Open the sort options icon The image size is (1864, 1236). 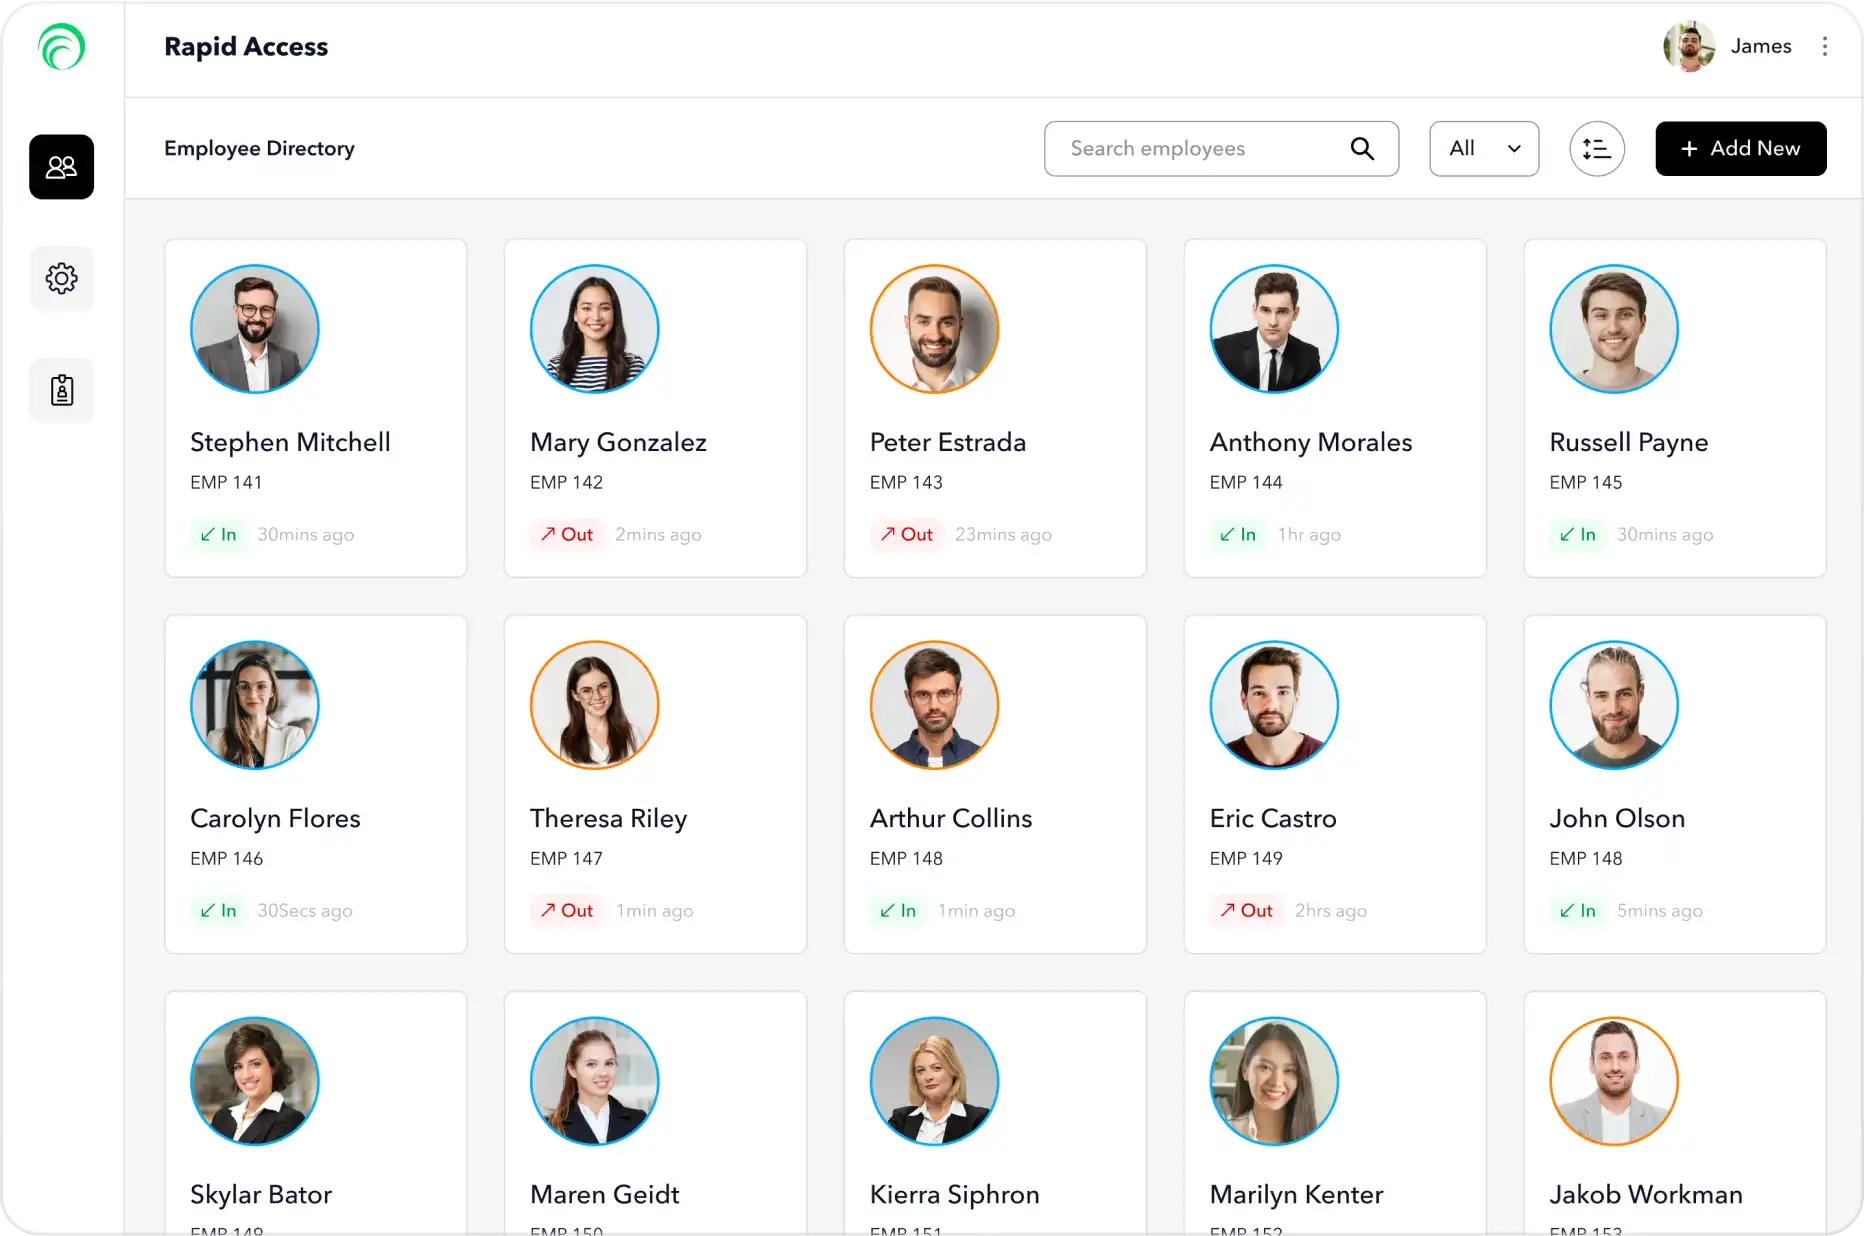[1596, 148]
